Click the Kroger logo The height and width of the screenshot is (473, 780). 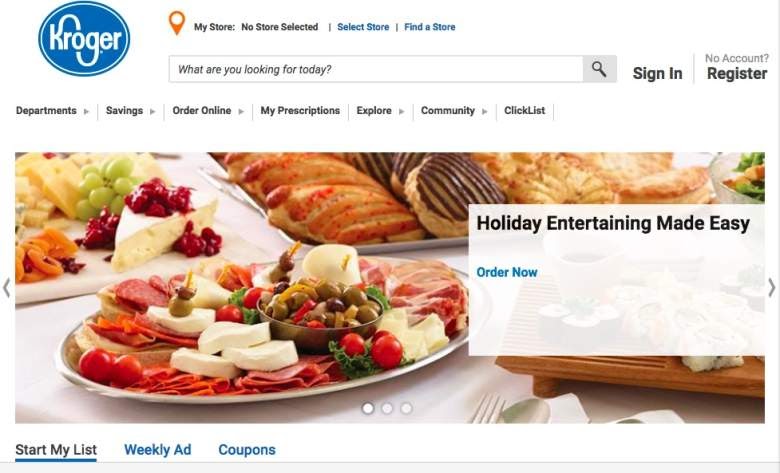coord(84,38)
